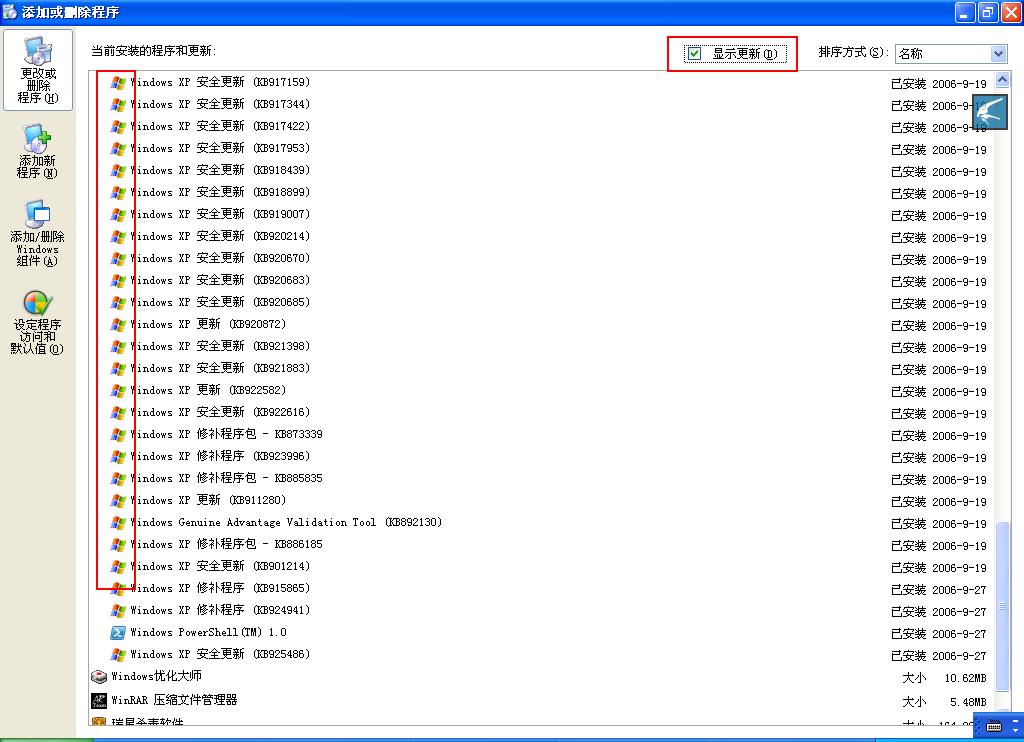
Task: Select Windows XP 修补程序包 - KB886185
Action: [226, 544]
